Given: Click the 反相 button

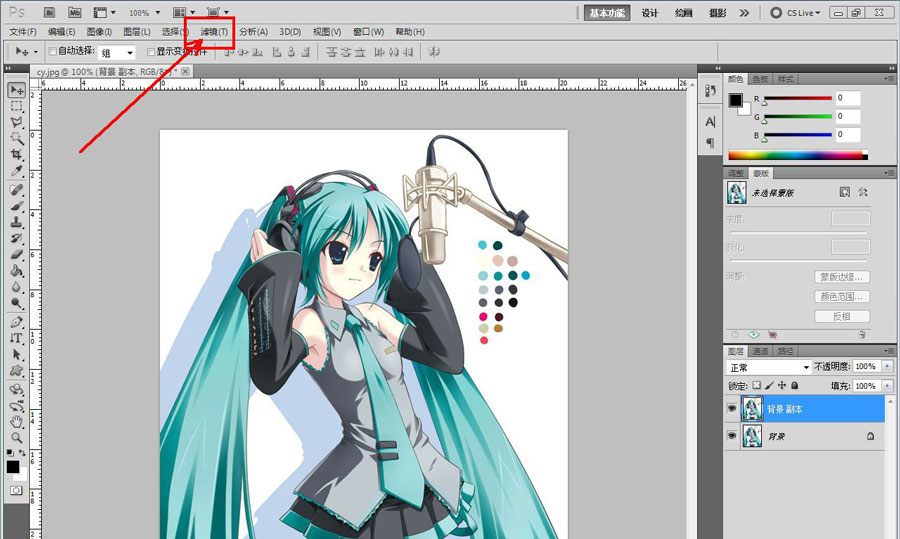Looking at the screenshot, I should click(x=841, y=316).
